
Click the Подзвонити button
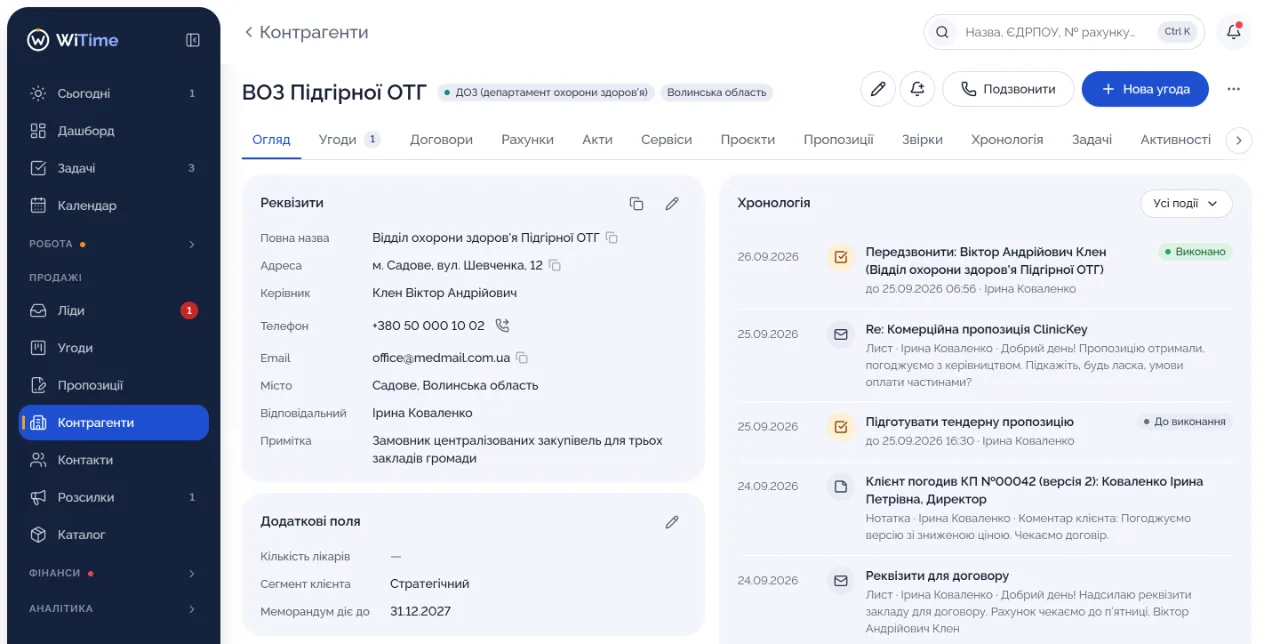[x=1008, y=89]
